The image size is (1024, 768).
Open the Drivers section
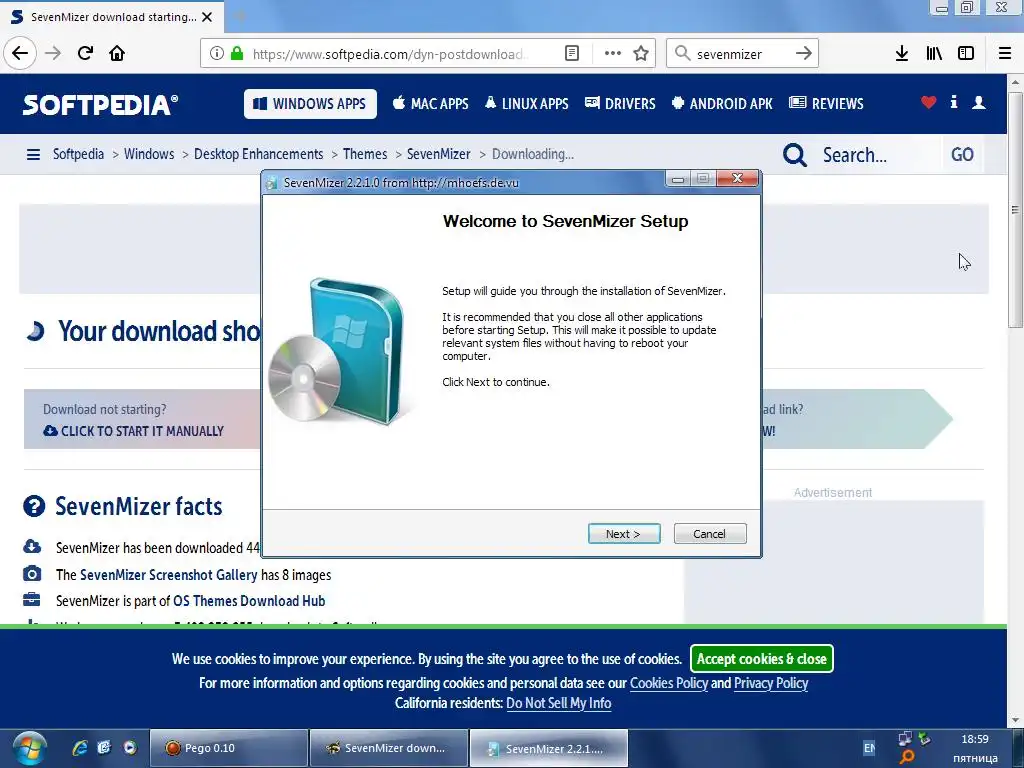click(620, 104)
